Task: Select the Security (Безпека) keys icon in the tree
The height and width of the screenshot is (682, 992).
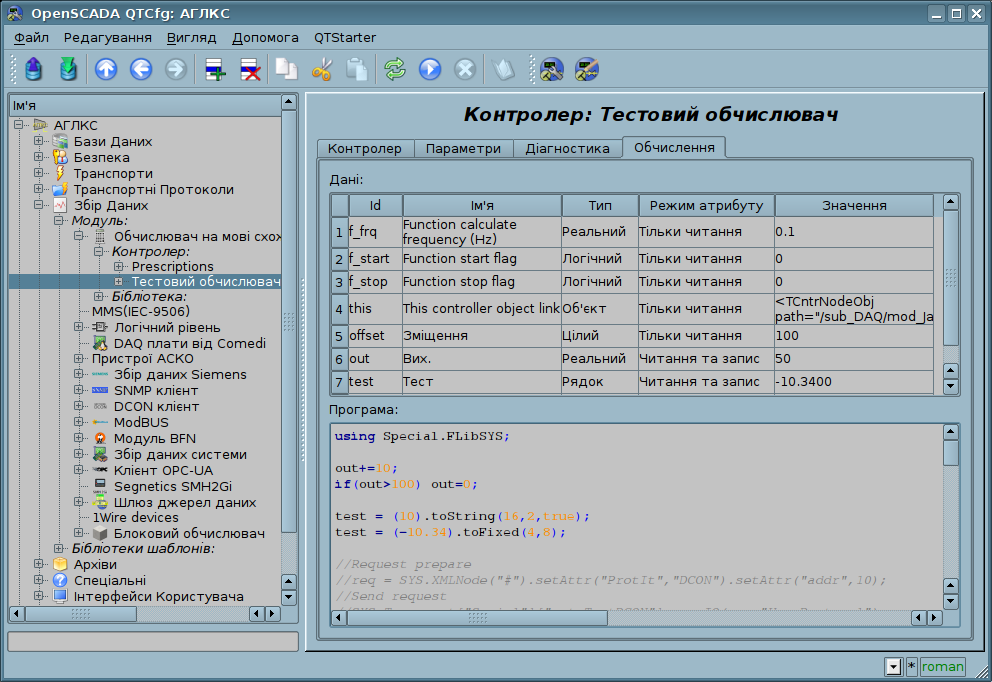Action: pyautogui.click(x=60, y=157)
